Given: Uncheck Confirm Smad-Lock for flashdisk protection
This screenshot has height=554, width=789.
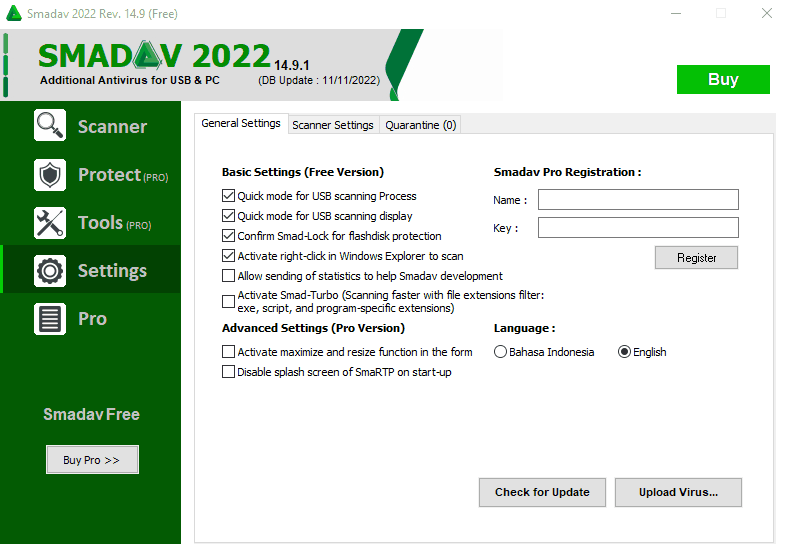Looking at the screenshot, I should pos(228,235).
